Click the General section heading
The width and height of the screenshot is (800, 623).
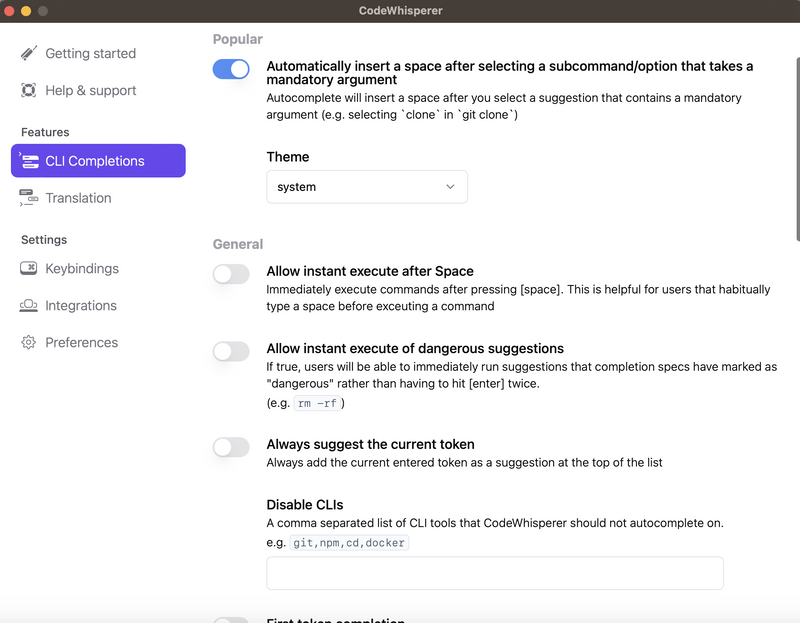(x=238, y=244)
